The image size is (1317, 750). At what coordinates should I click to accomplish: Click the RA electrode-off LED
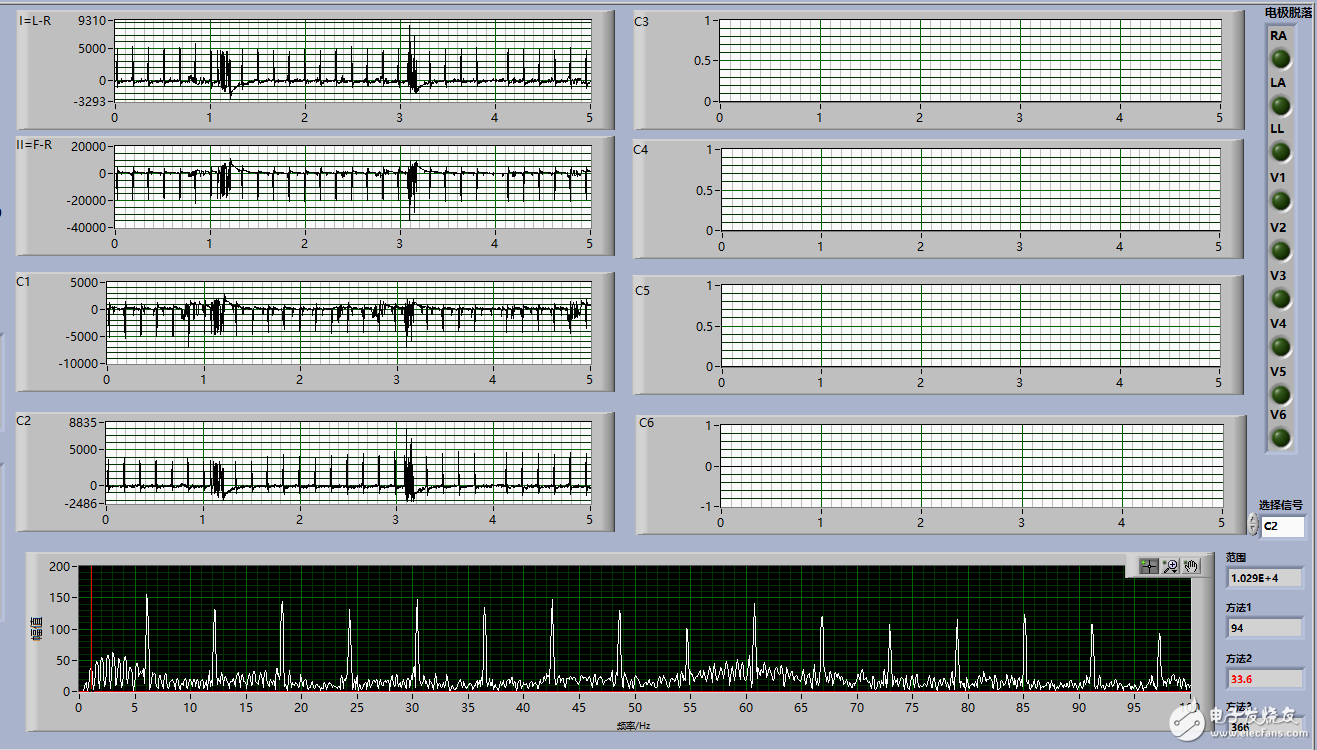coord(1279,58)
